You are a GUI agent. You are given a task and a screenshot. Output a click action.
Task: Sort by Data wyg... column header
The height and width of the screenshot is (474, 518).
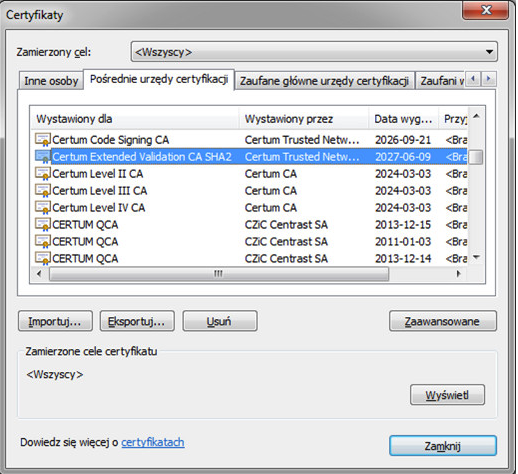point(403,119)
